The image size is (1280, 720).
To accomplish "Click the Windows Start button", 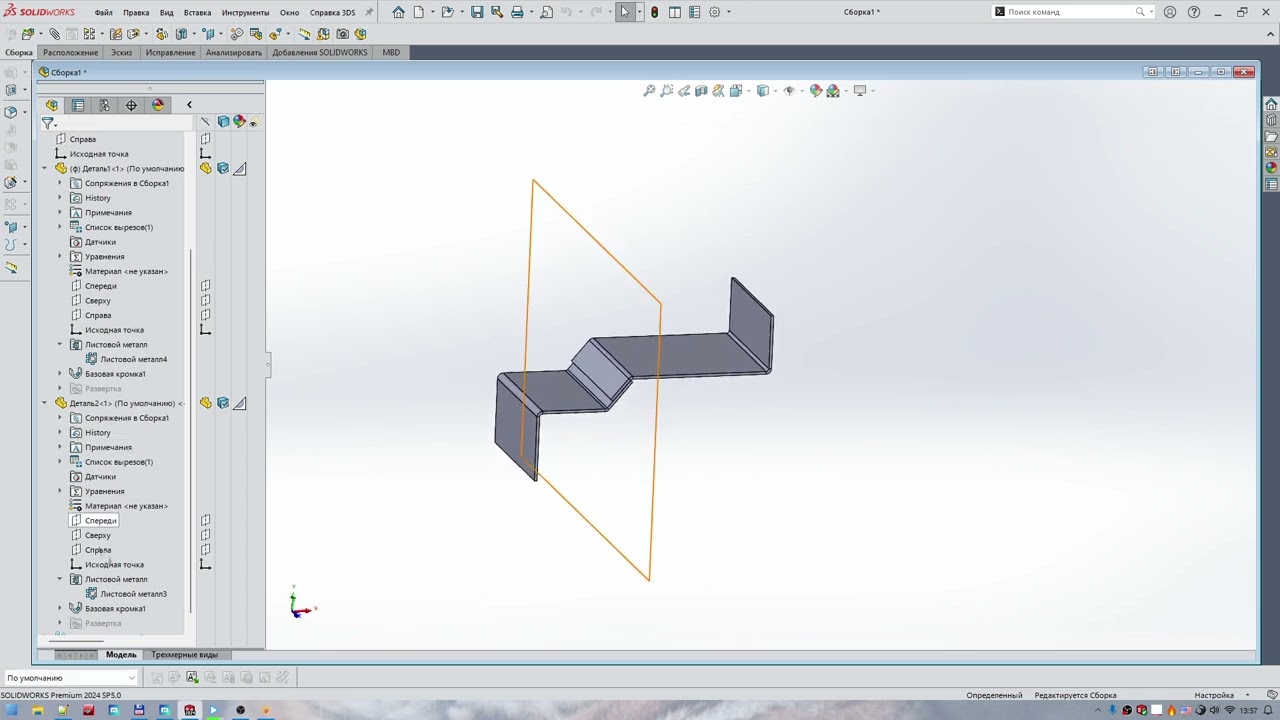I will [11, 711].
